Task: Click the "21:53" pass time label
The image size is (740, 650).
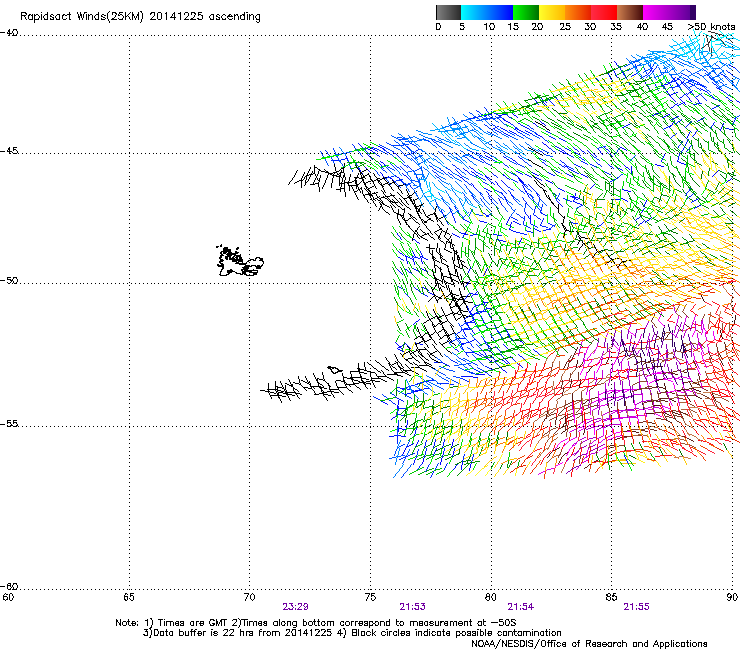Action: tap(412, 607)
